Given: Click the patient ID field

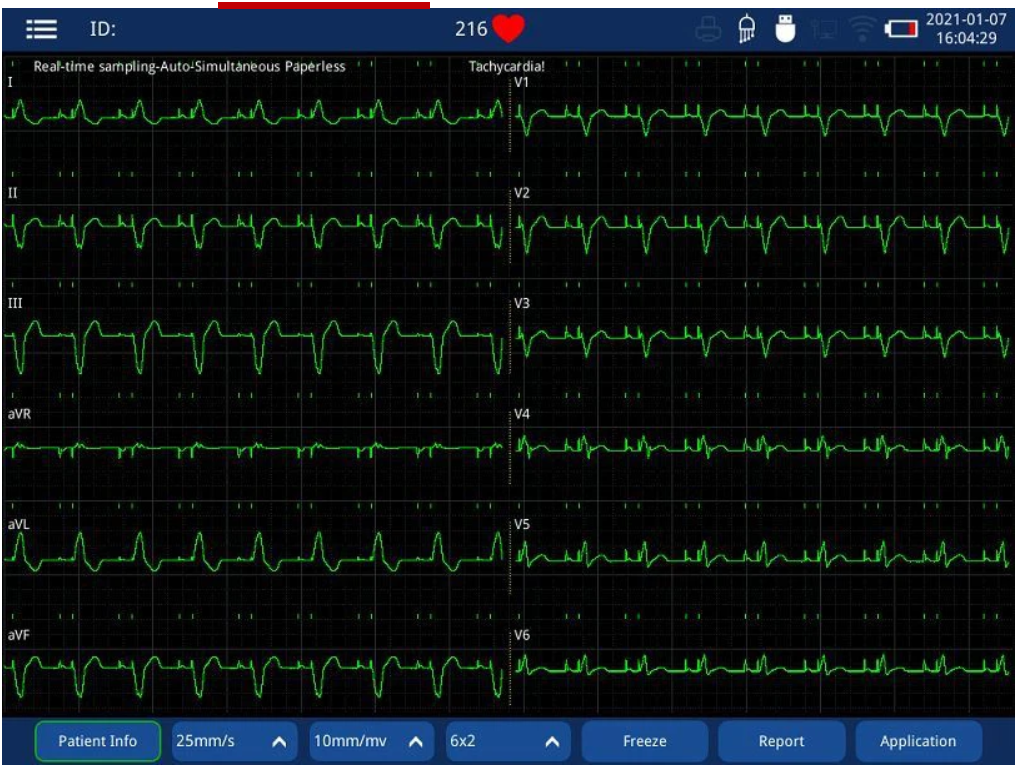Looking at the screenshot, I should (103, 29).
